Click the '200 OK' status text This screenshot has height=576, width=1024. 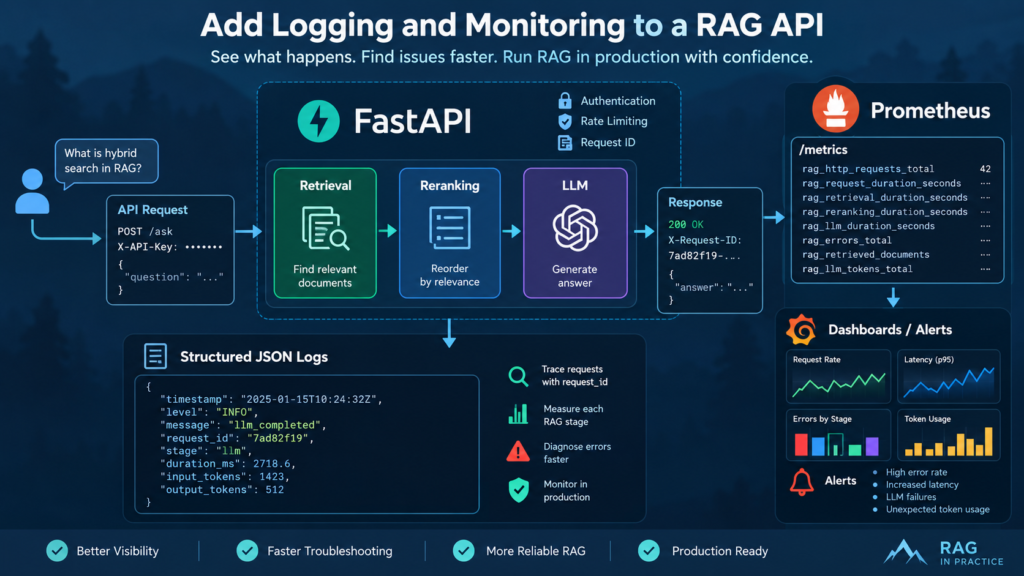tap(686, 225)
